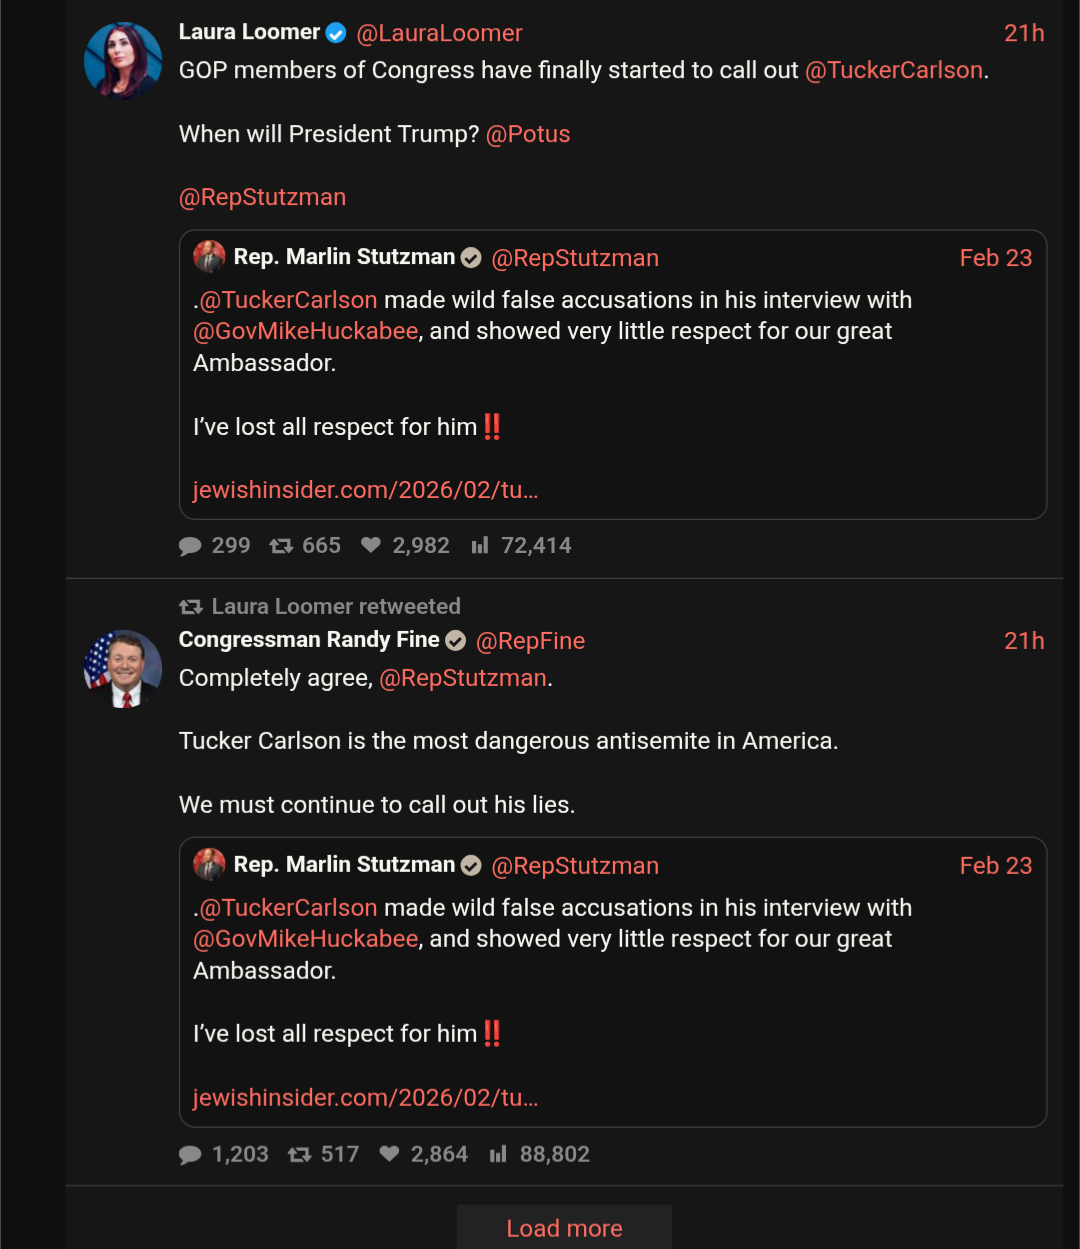This screenshot has width=1080, height=1249.
Task: Click the reply icon on Laura Loomer's tweet
Action: 190,546
